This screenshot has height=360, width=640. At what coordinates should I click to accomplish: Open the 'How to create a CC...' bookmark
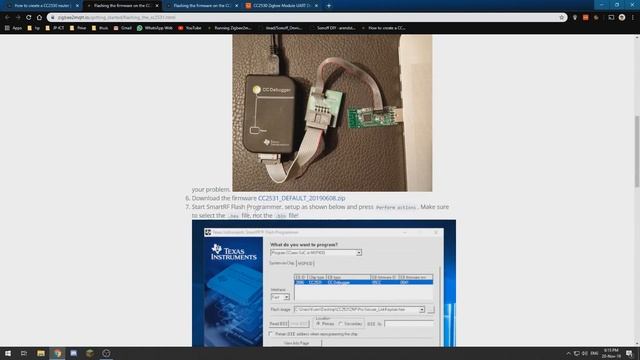coord(383,28)
